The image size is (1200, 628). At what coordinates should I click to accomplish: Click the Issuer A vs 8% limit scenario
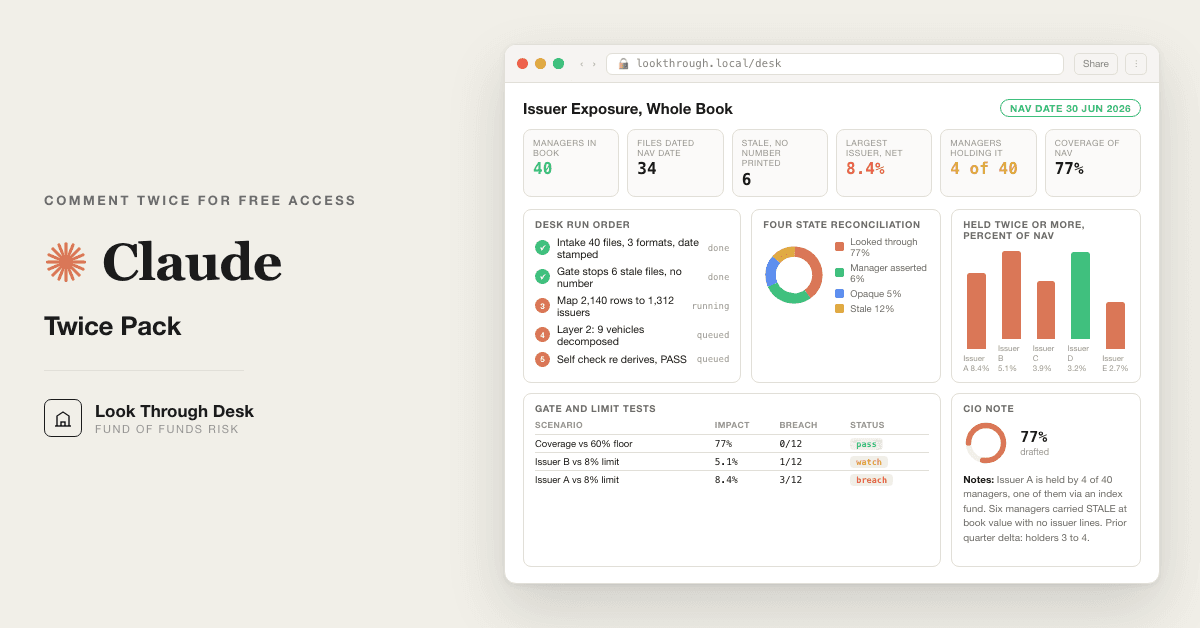(x=577, y=480)
